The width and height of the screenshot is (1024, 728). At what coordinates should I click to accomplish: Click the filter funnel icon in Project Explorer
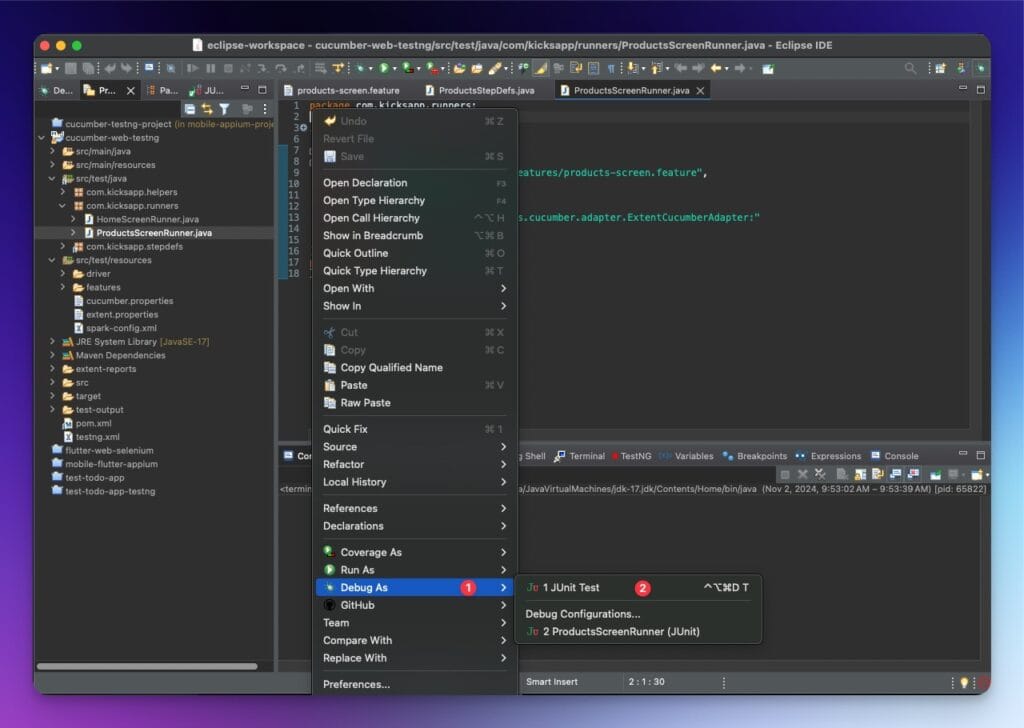(225, 109)
